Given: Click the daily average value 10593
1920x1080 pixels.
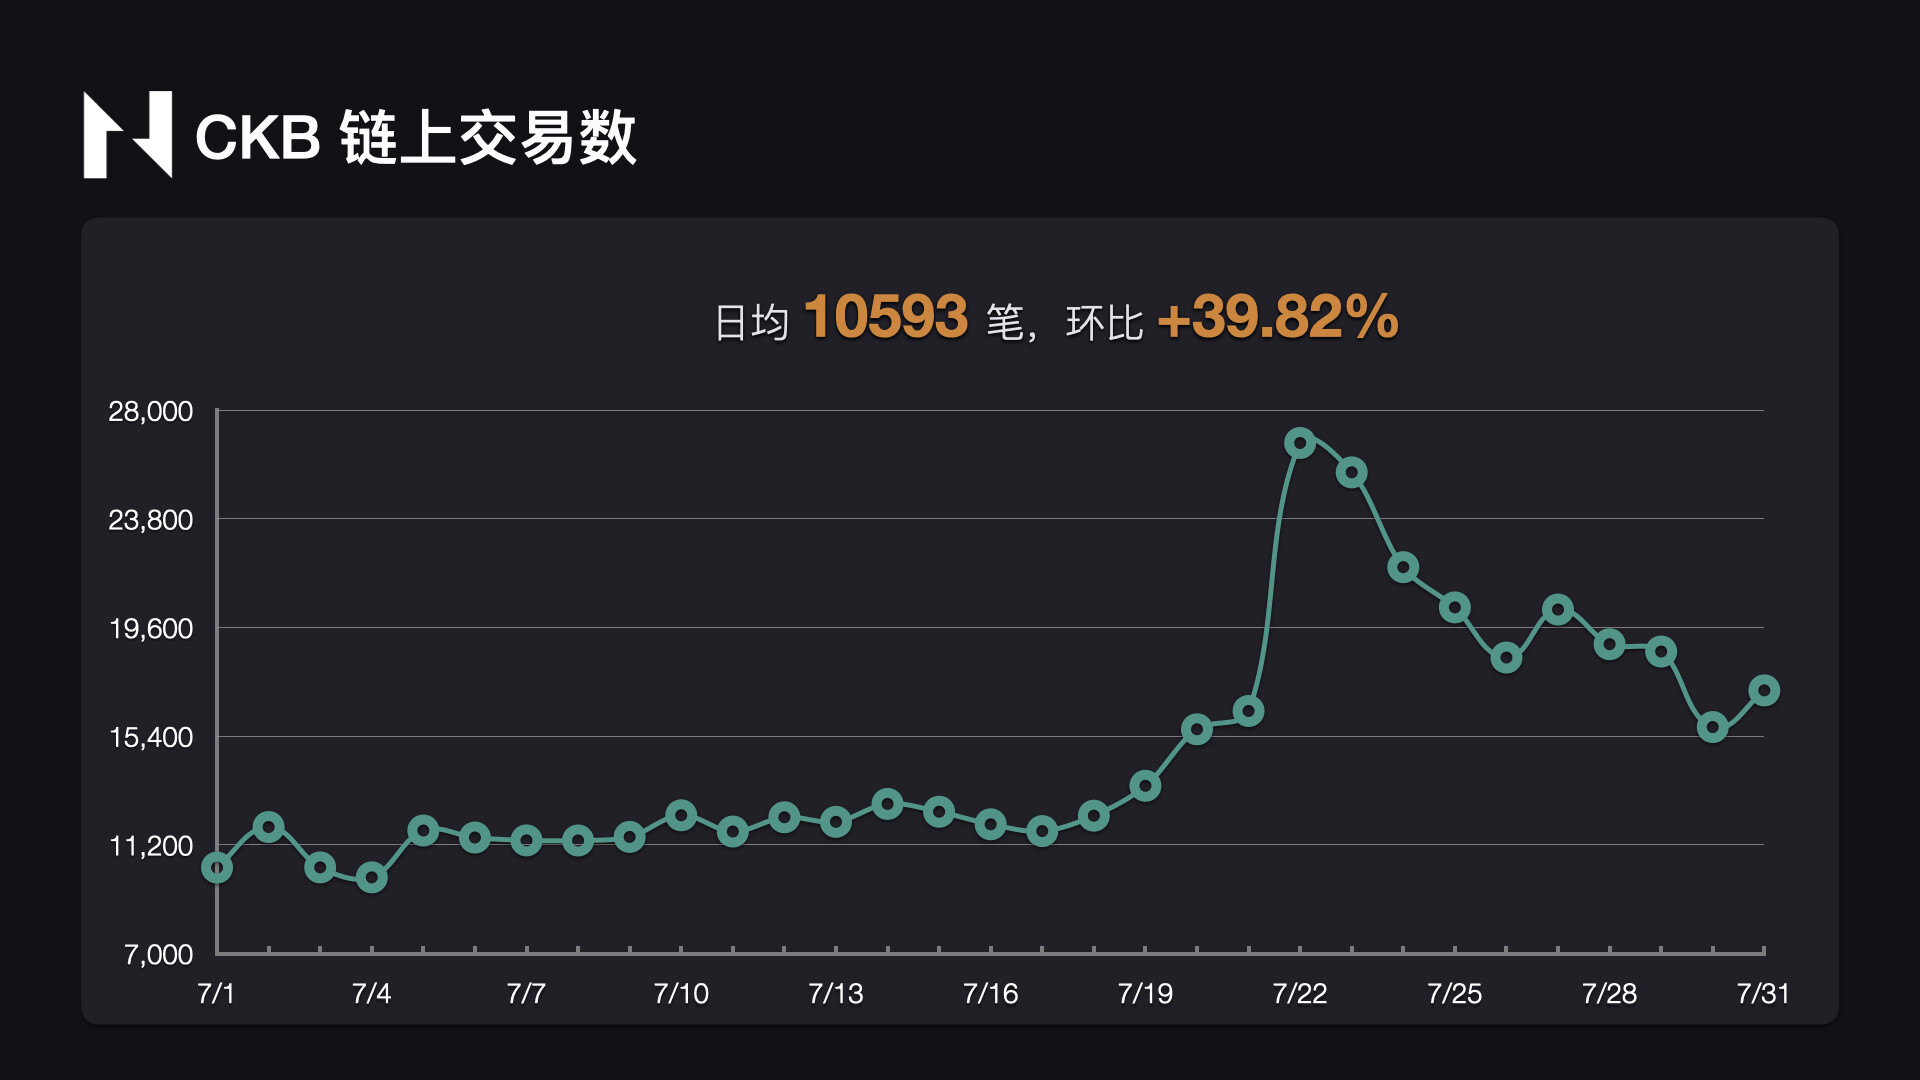Looking at the screenshot, I should 885,317.
